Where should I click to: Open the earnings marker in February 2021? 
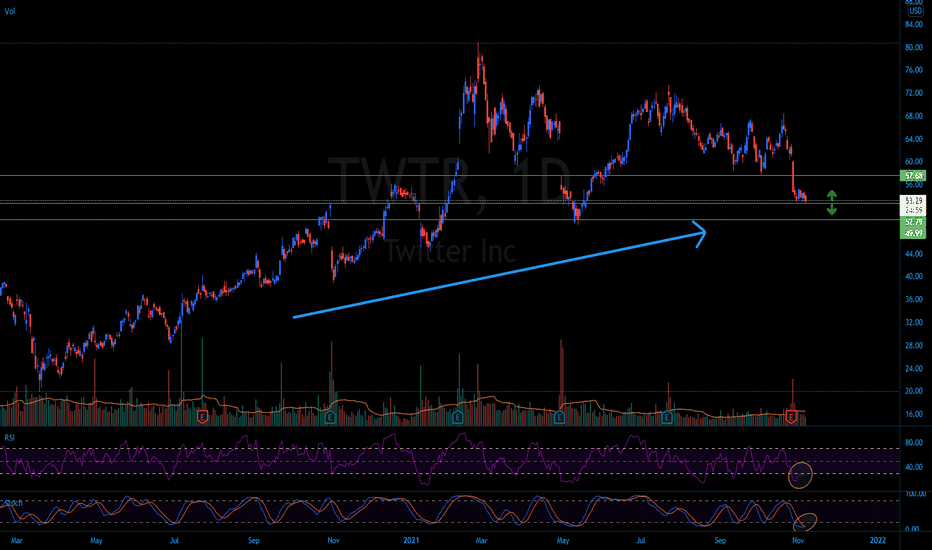[x=458, y=417]
